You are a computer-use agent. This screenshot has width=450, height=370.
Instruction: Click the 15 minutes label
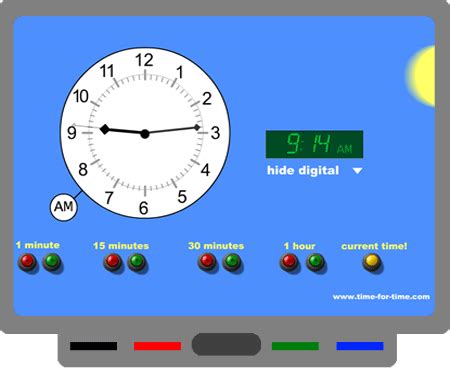121,246
